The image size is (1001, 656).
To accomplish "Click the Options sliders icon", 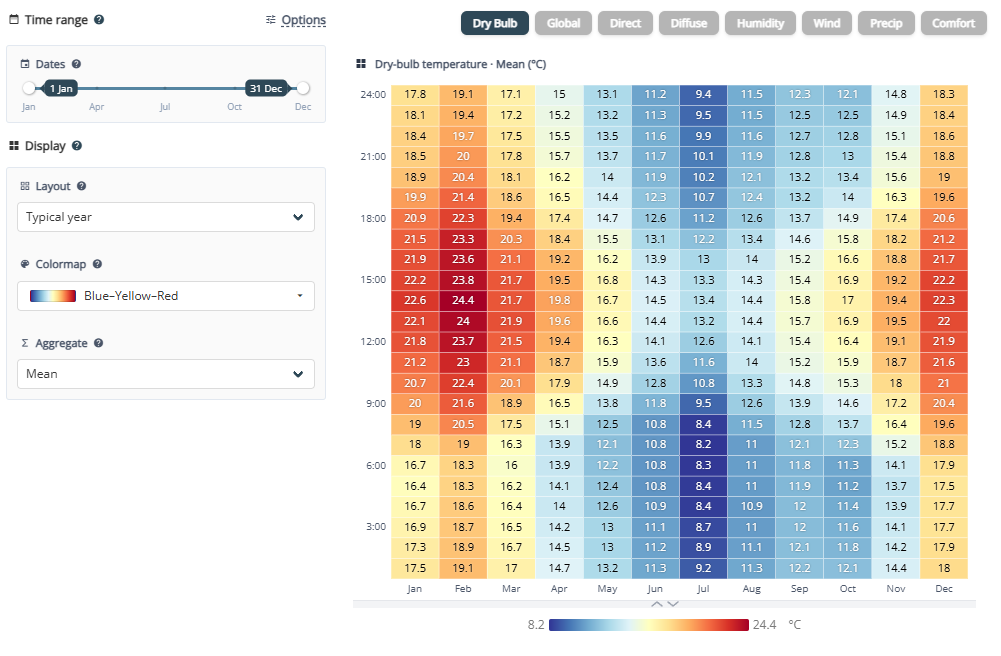I will click(271, 20).
